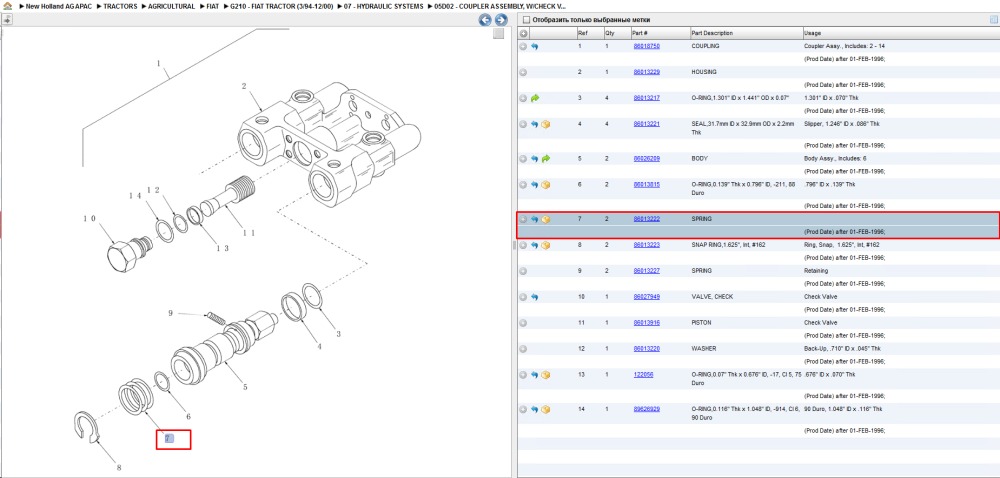Screen dimensions: 1000x478
Task: Select the 'HOUSING' description cell
Action: pos(704,72)
